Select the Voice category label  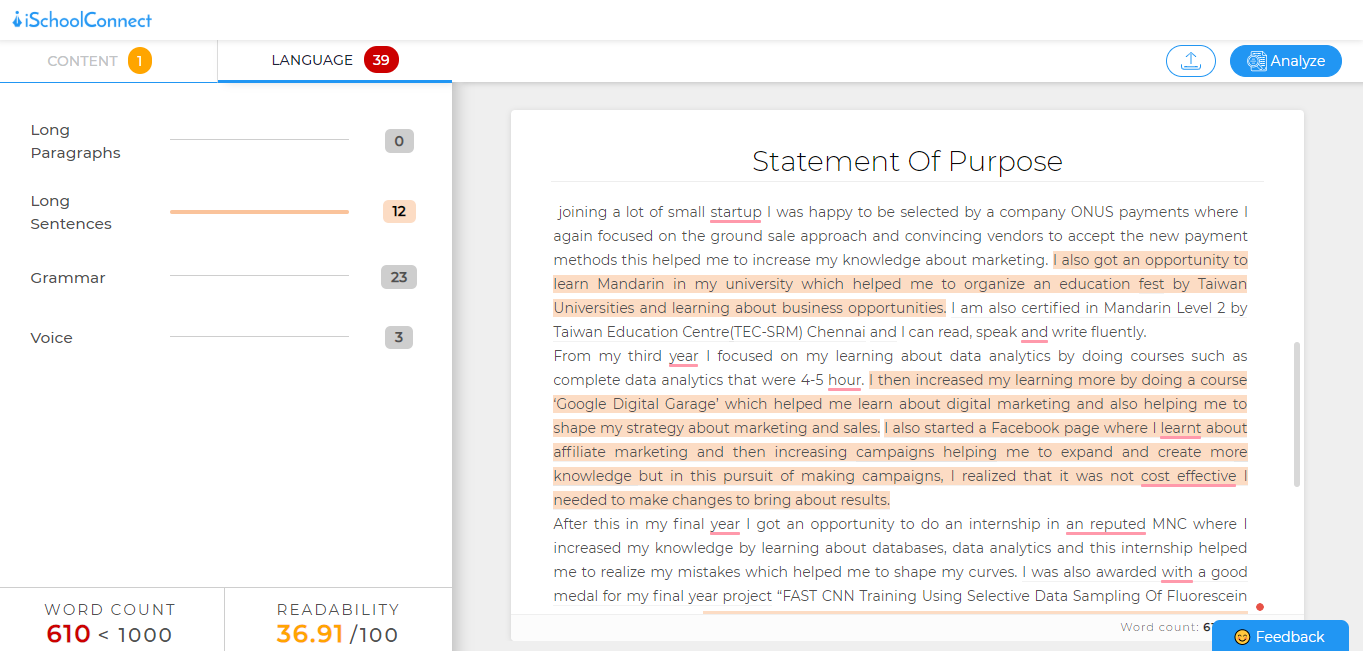(x=52, y=338)
